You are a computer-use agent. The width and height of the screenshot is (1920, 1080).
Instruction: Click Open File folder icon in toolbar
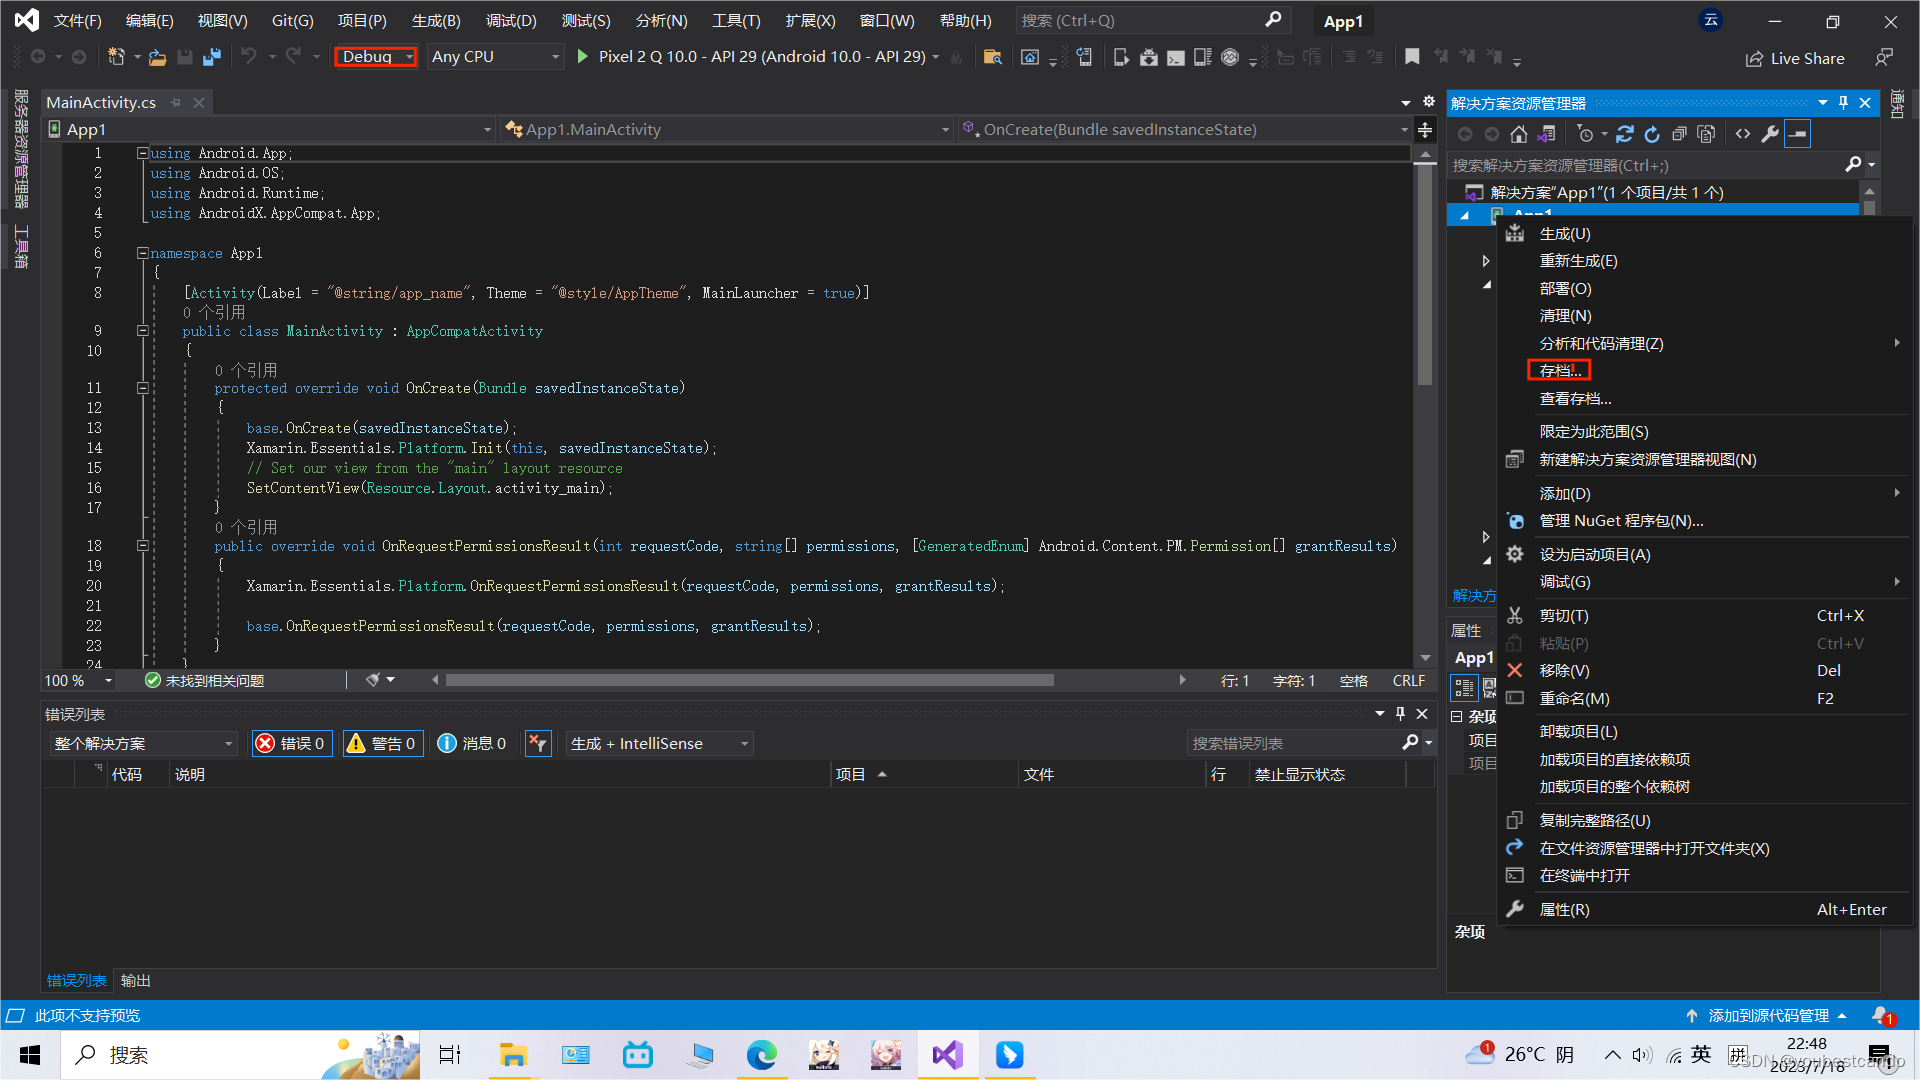click(x=157, y=57)
